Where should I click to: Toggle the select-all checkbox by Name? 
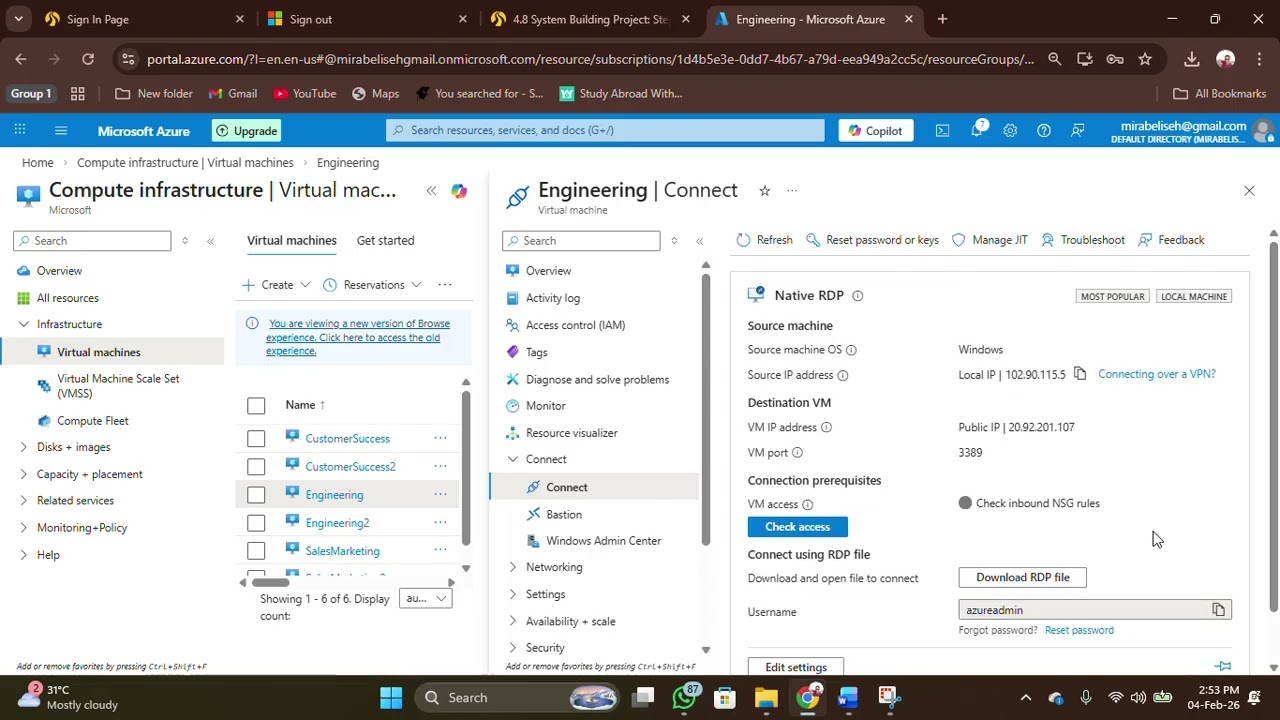256,405
